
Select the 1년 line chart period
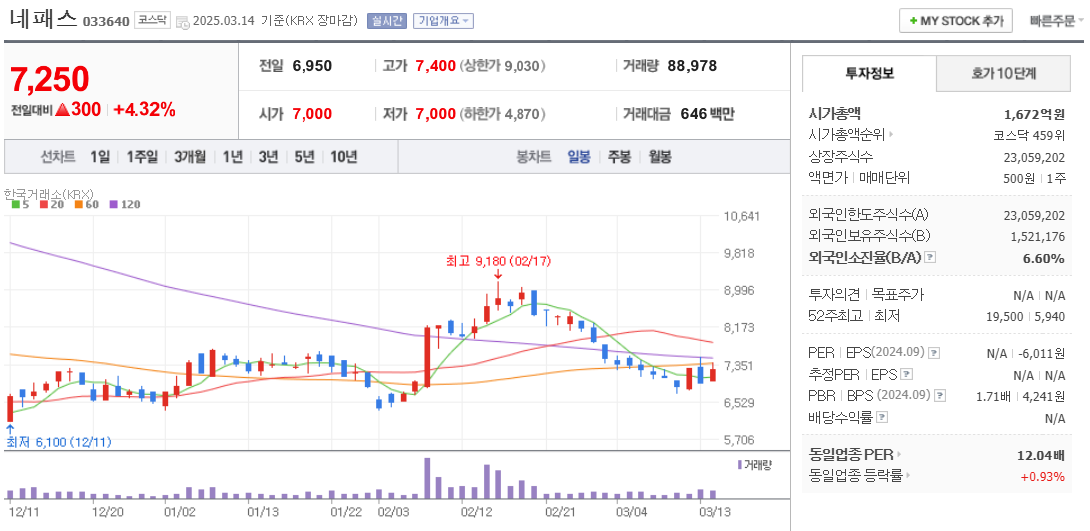232,157
